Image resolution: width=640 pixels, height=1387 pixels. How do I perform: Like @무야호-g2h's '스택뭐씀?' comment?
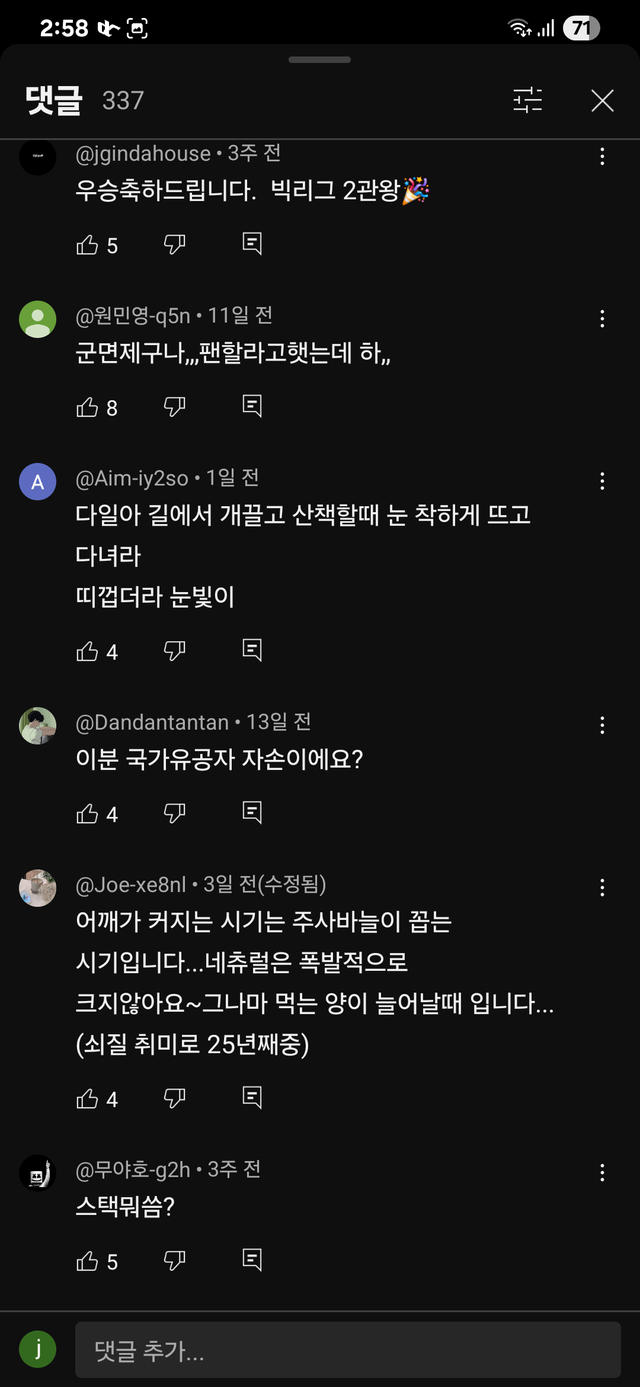click(88, 1261)
